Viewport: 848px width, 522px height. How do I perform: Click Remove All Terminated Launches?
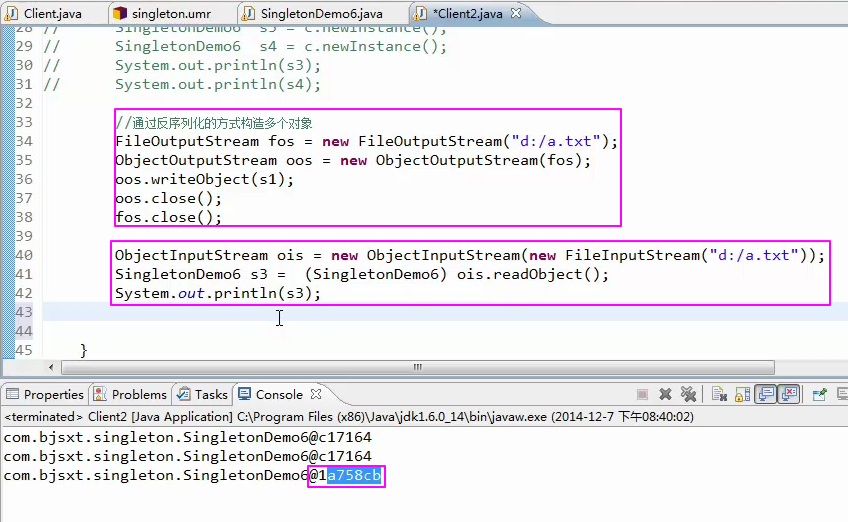click(x=688, y=394)
